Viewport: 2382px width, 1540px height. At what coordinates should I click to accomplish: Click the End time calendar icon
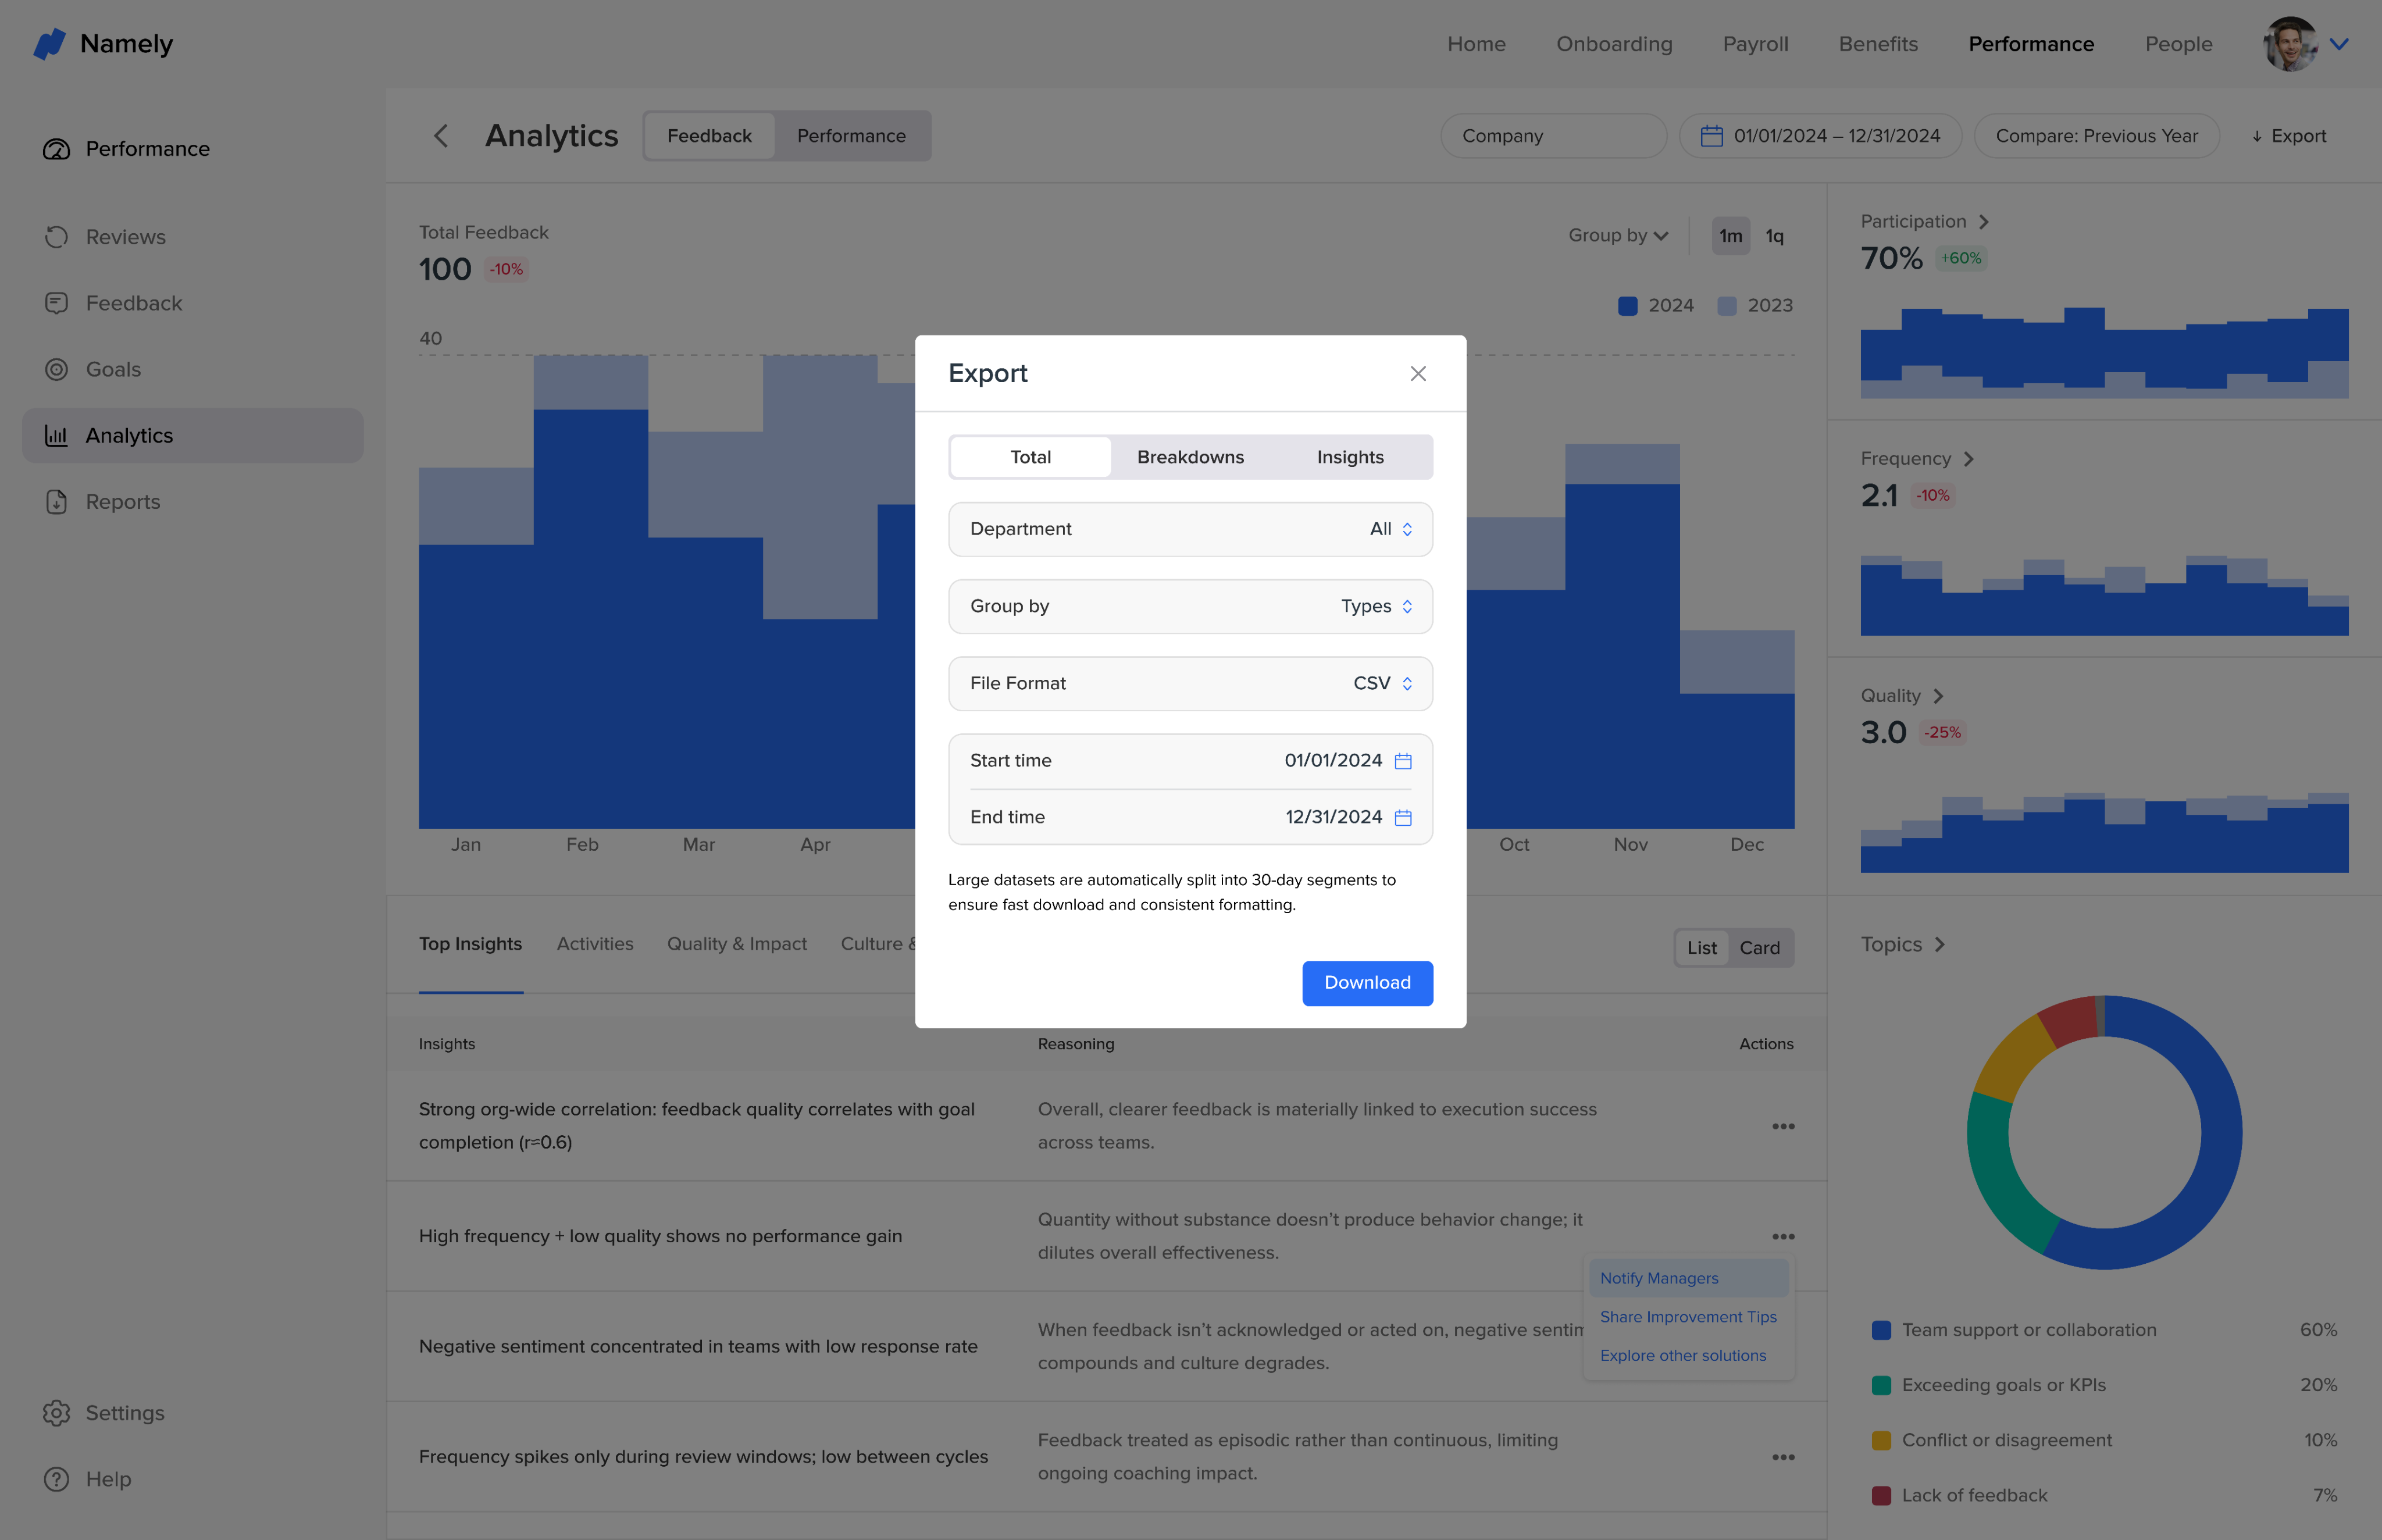coord(1403,818)
